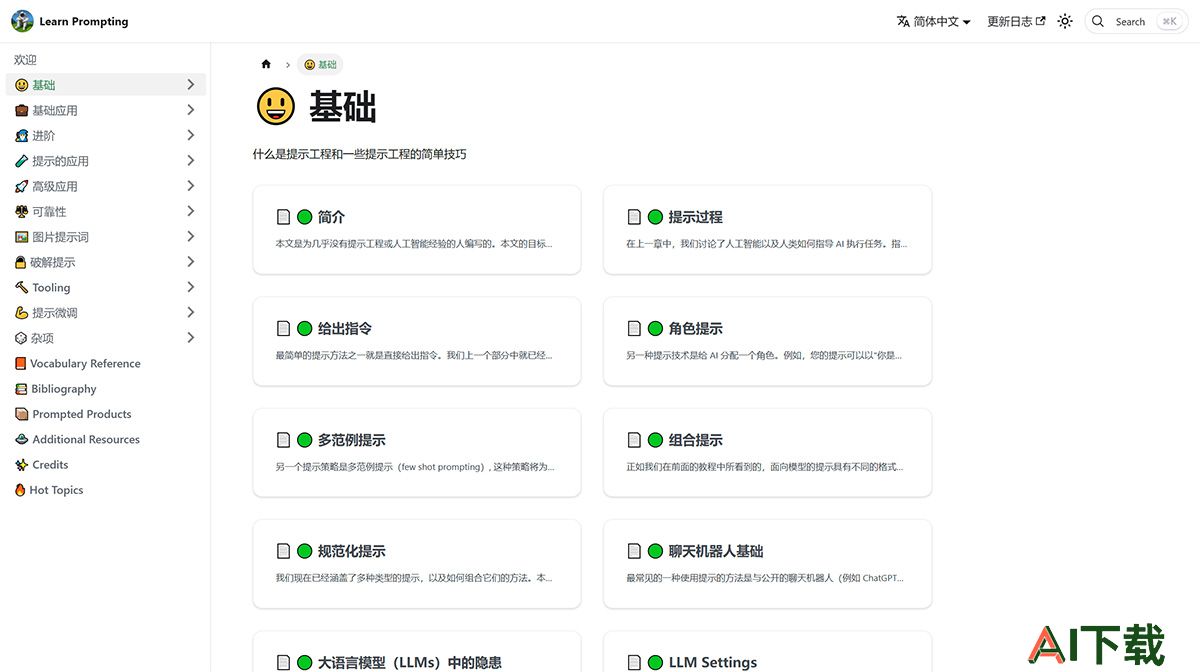Viewport: 1200px width, 672px height.
Task: Click the 基础 breadcrumb pill
Action: pyautogui.click(x=320, y=64)
